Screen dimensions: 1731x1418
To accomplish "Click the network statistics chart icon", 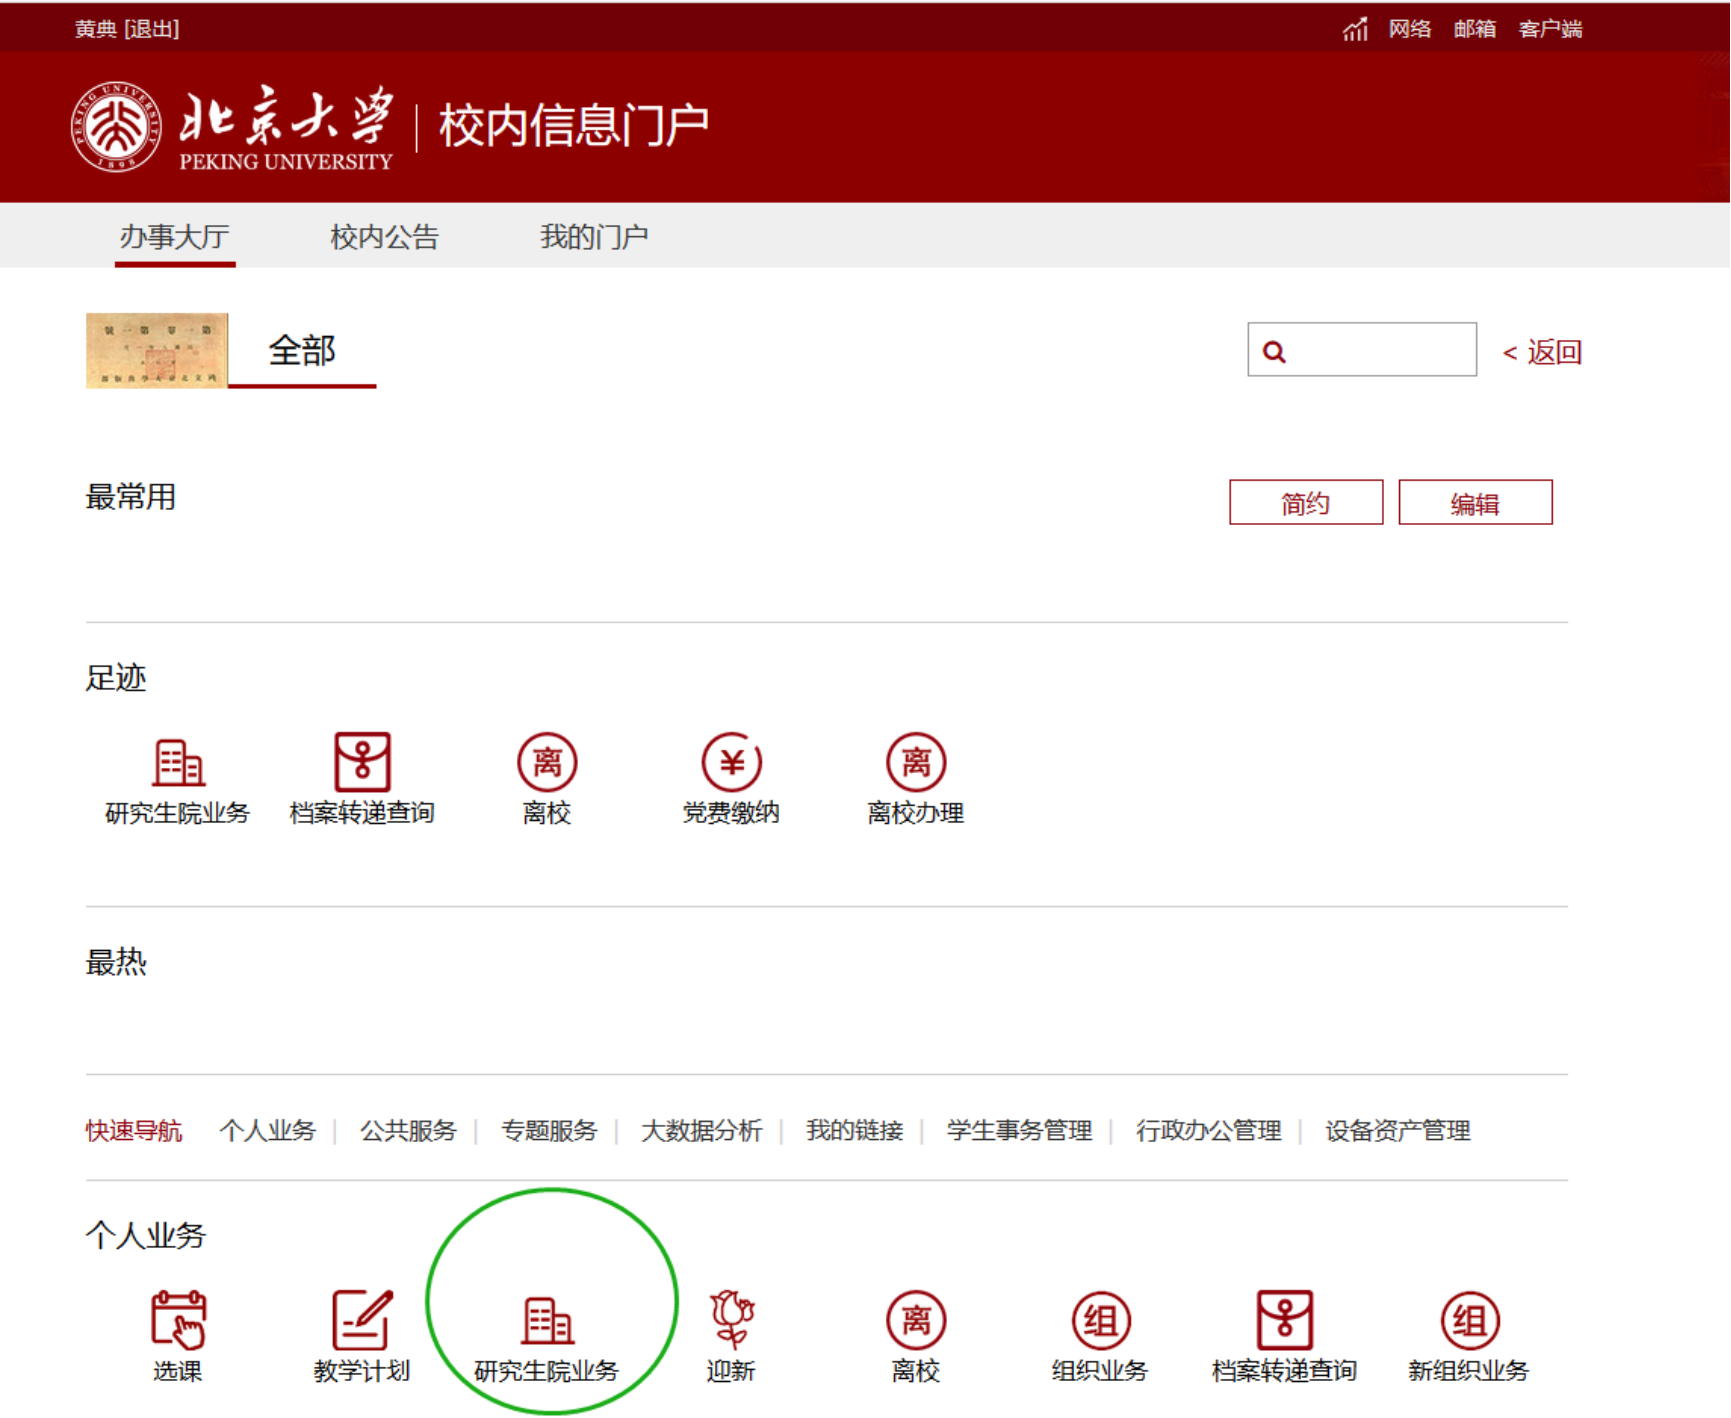I will click(x=1355, y=29).
